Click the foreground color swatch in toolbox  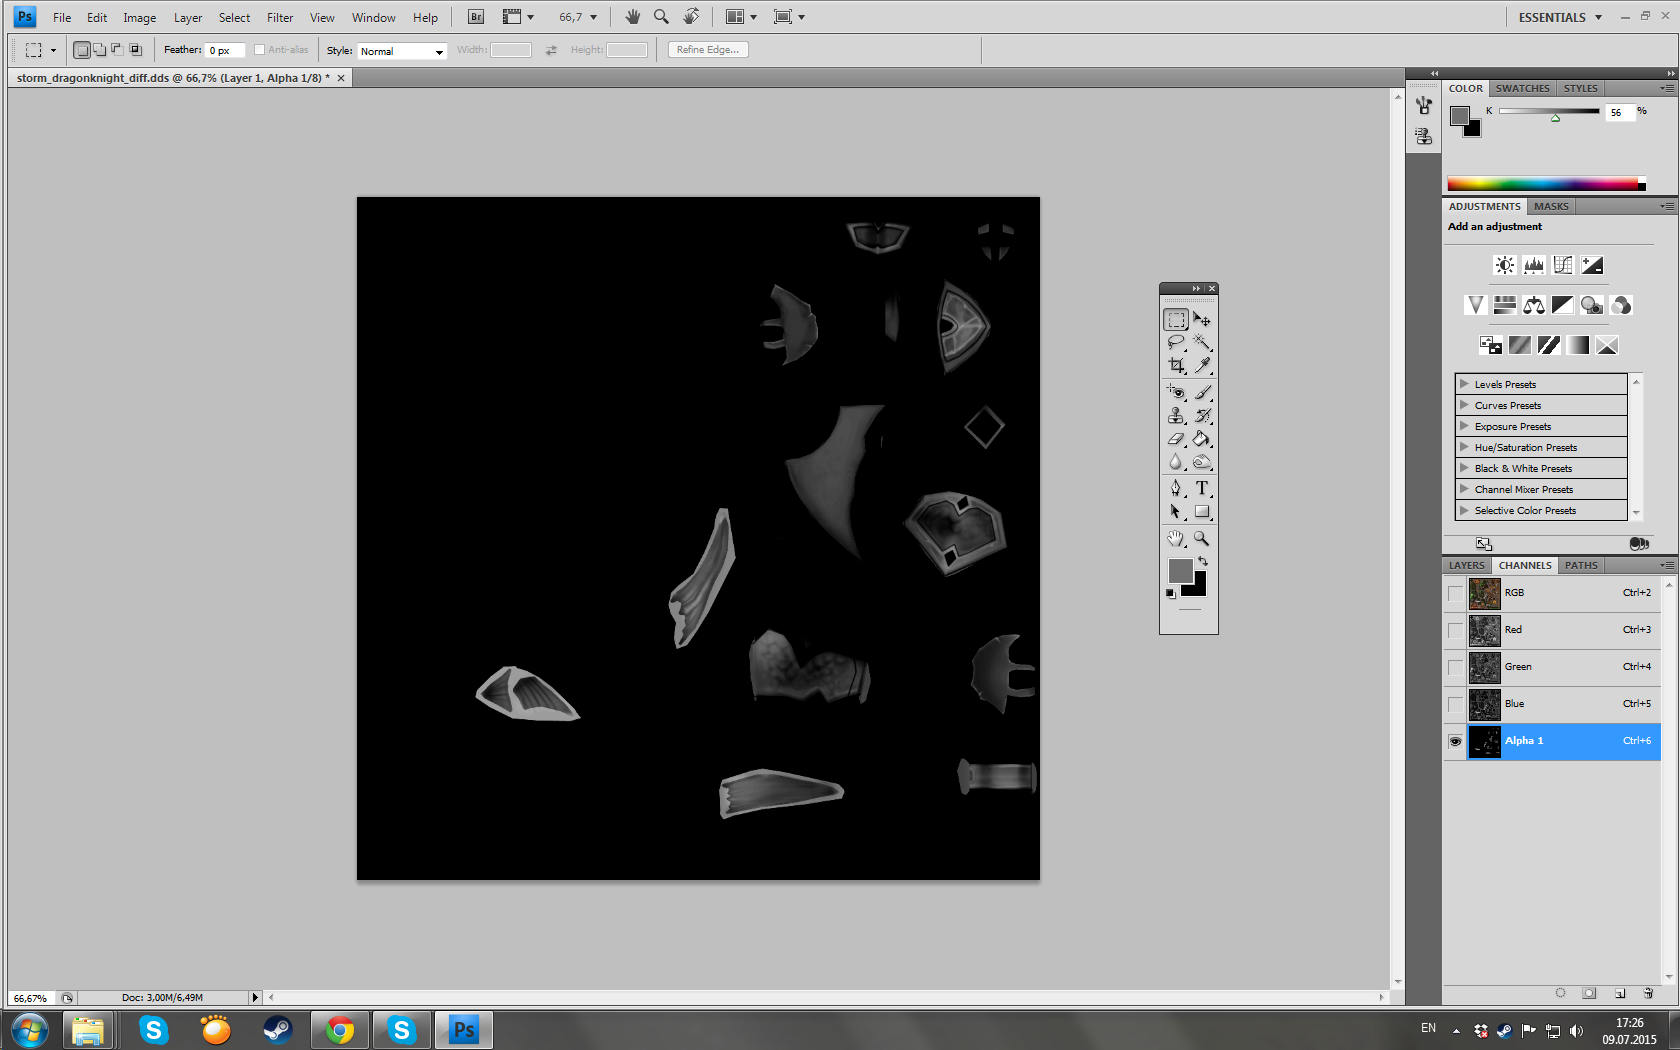(1180, 570)
